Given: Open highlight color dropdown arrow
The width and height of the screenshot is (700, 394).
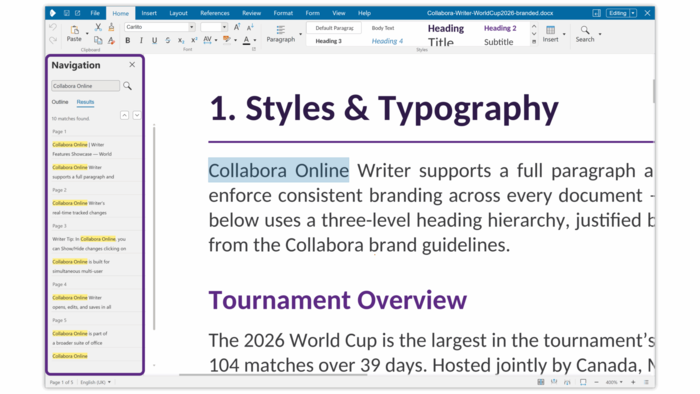Looking at the screenshot, I should tap(235, 41).
